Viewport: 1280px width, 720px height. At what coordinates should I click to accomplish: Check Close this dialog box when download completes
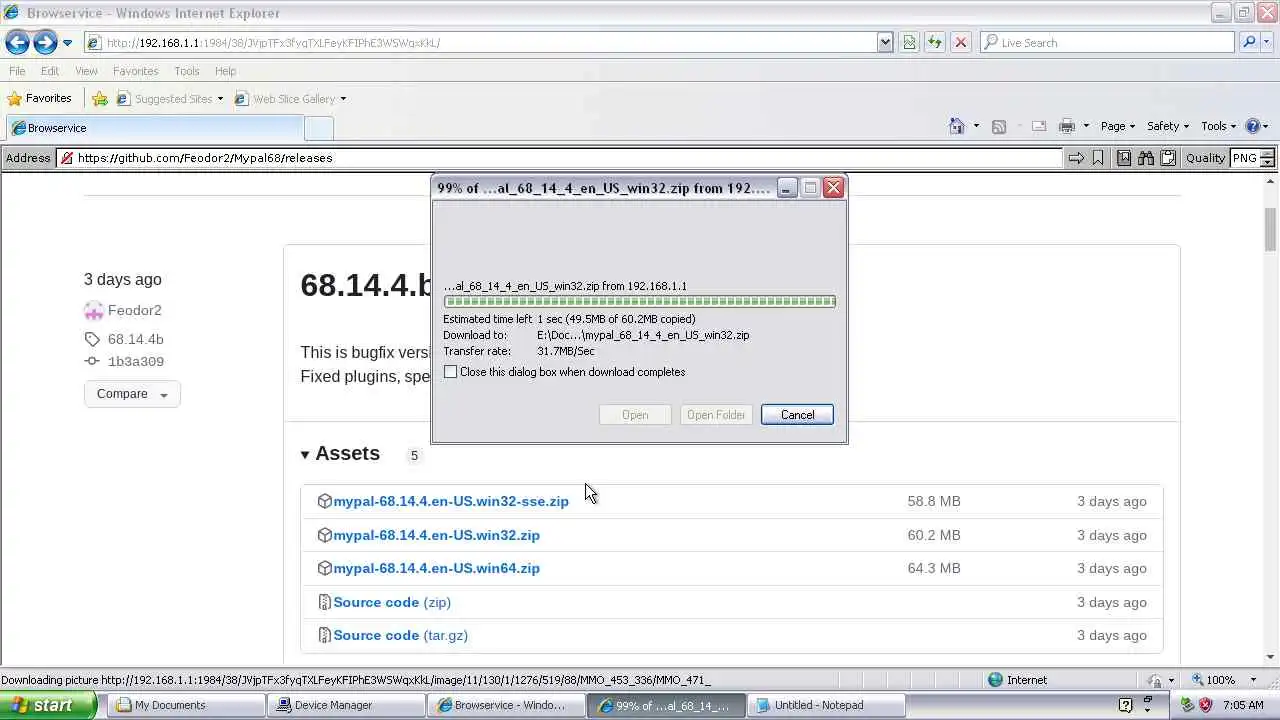pos(450,372)
